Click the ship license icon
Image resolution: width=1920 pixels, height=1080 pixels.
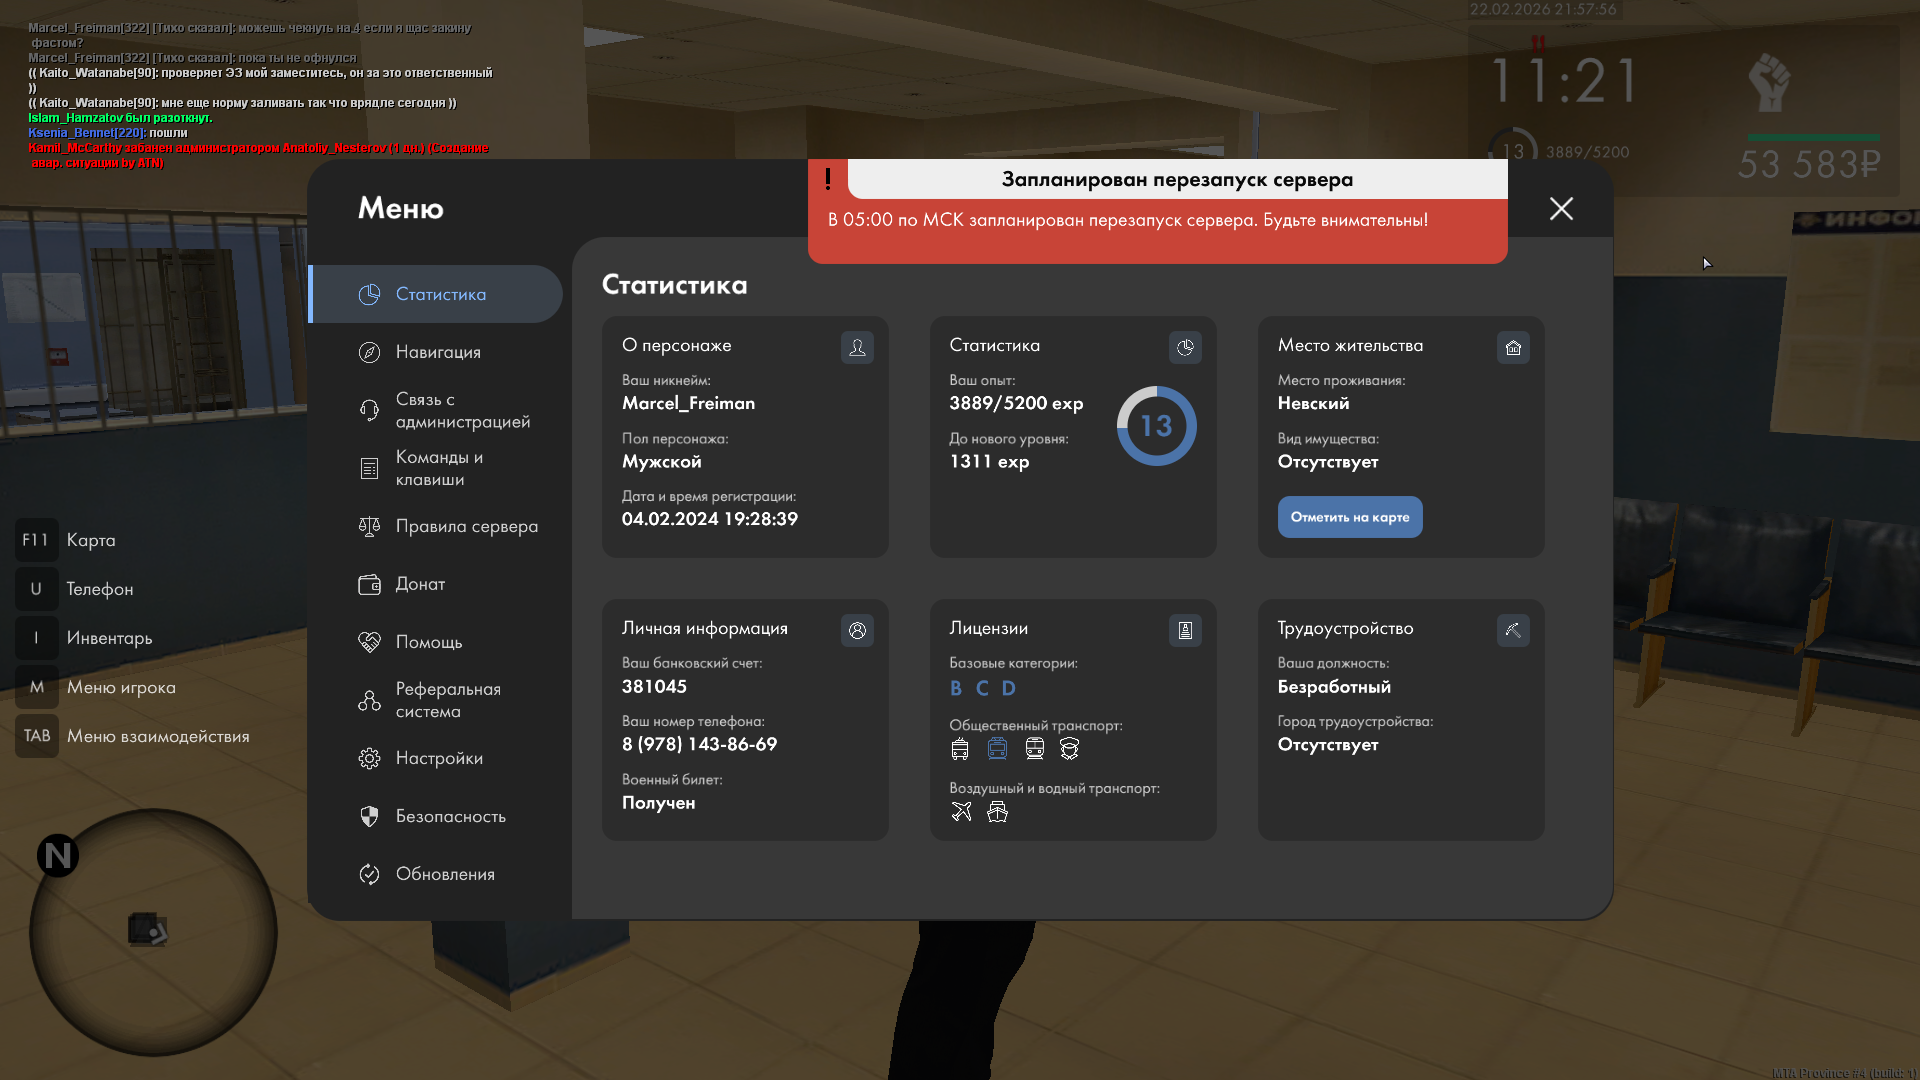coord(997,811)
